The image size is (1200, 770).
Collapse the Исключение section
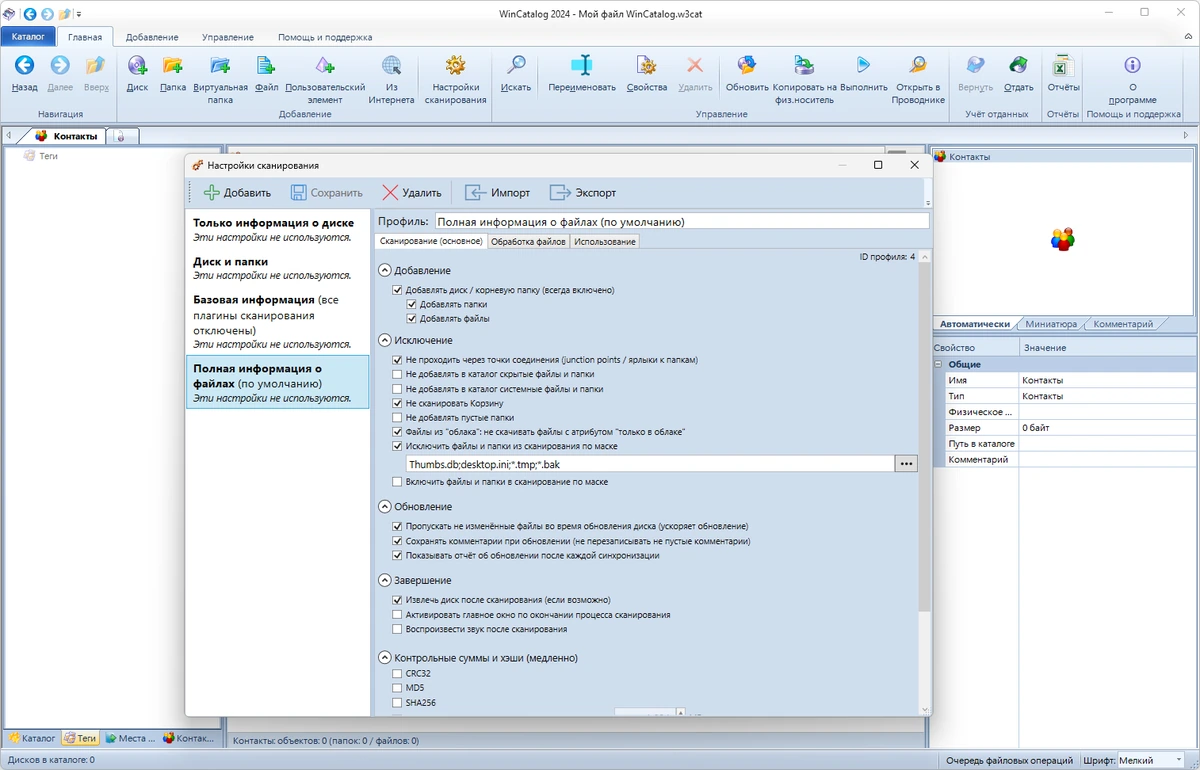[385, 341]
